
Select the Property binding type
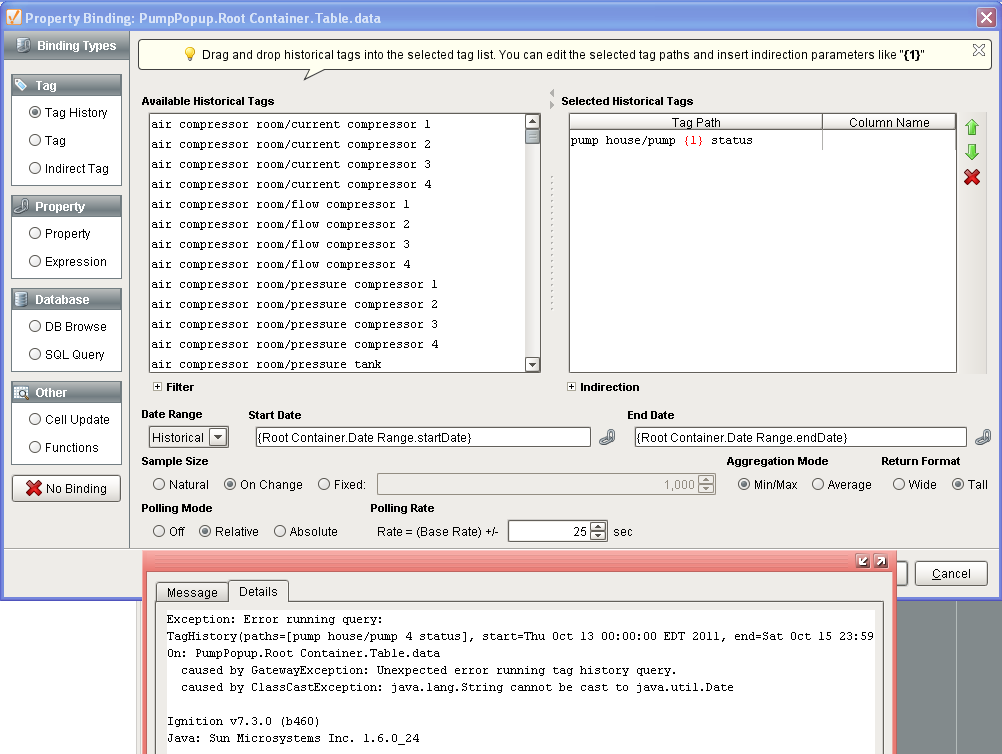coord(59,234)
